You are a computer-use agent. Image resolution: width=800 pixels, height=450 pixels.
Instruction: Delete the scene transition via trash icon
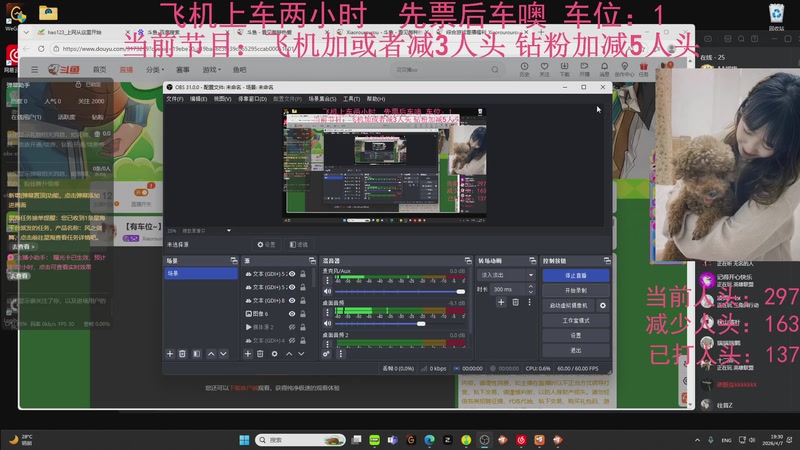(515, 302)
